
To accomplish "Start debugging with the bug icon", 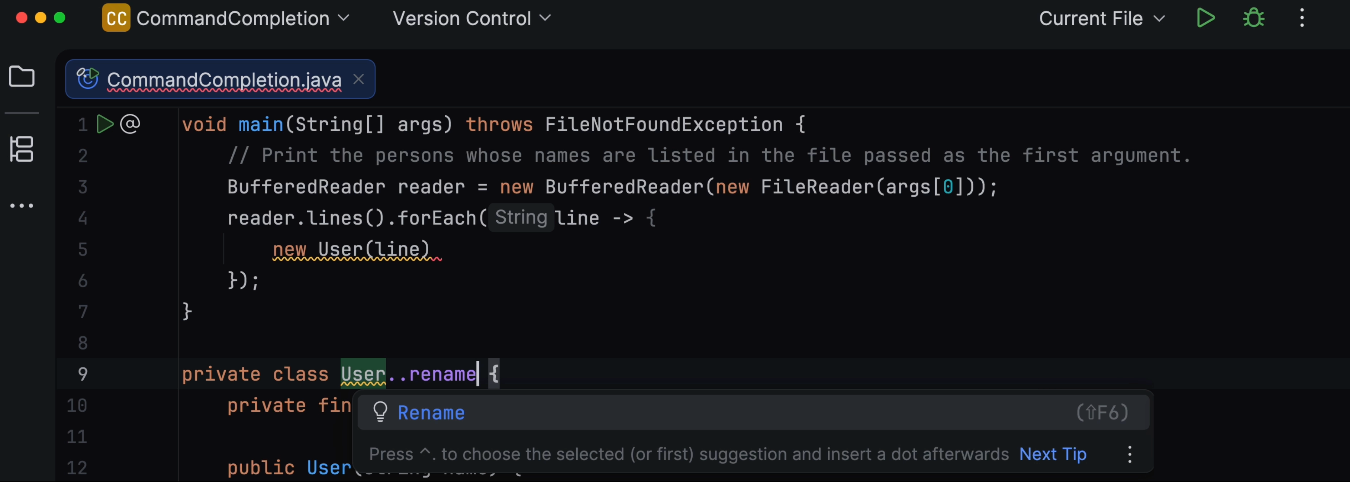I will coord(1253,18).
